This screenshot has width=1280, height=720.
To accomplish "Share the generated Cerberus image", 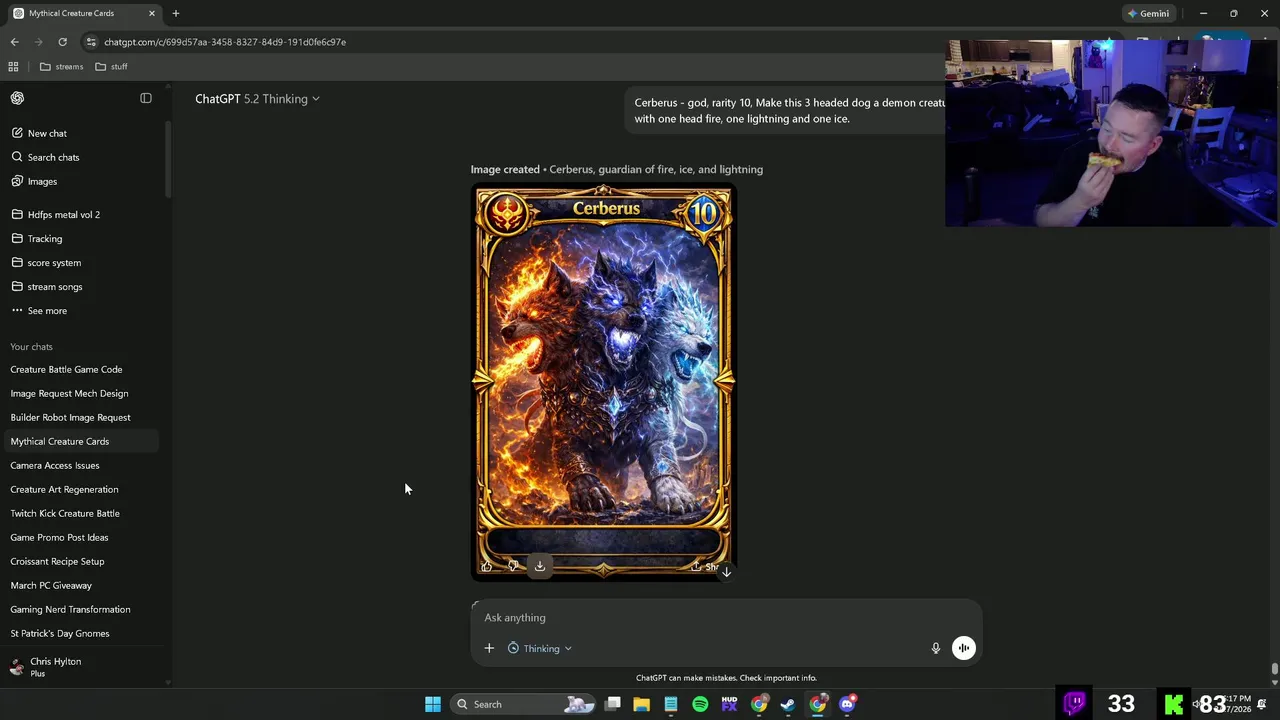I will 705,566.
